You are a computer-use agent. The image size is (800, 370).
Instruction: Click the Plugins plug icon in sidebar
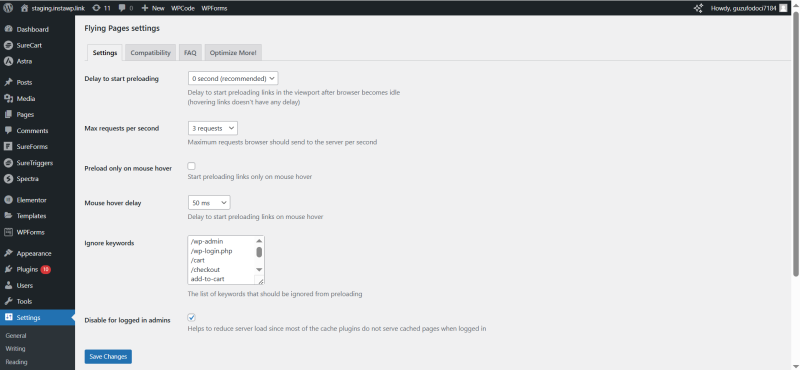(x=8, y=269)
